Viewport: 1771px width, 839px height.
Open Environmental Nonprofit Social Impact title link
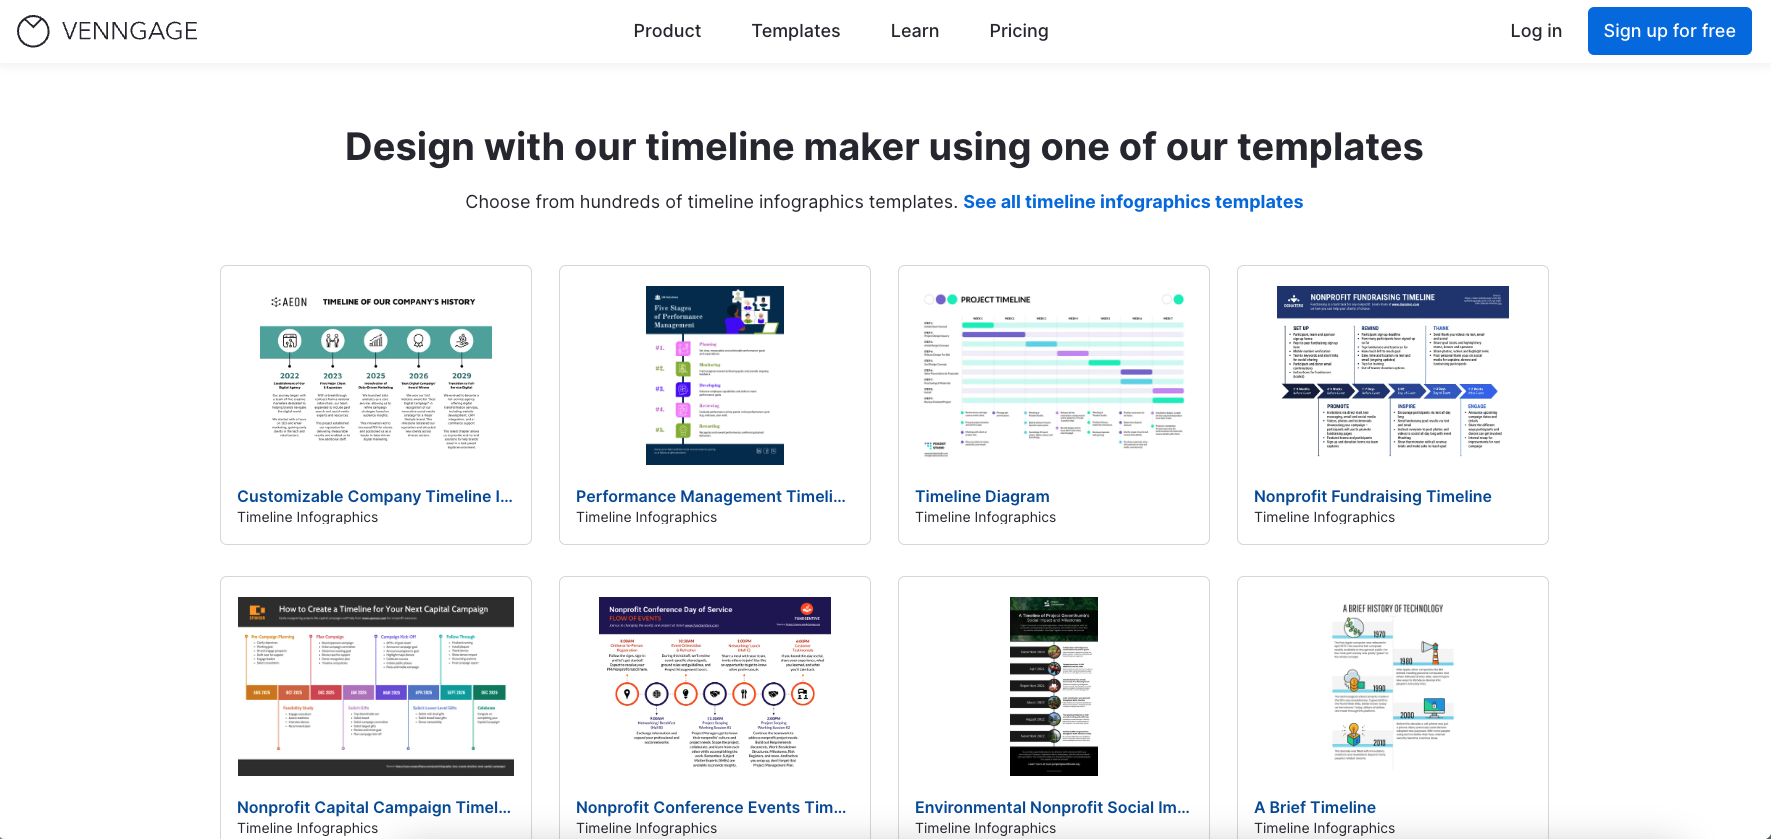(x=1051, y=807)
